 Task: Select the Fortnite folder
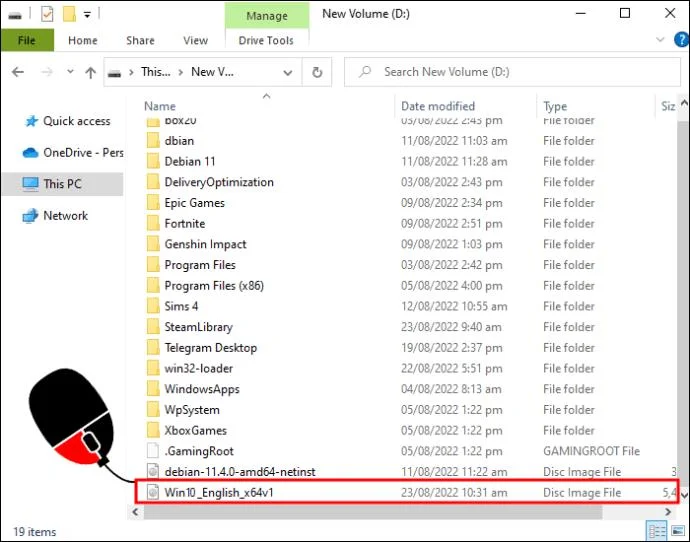(x=185, y=223)
